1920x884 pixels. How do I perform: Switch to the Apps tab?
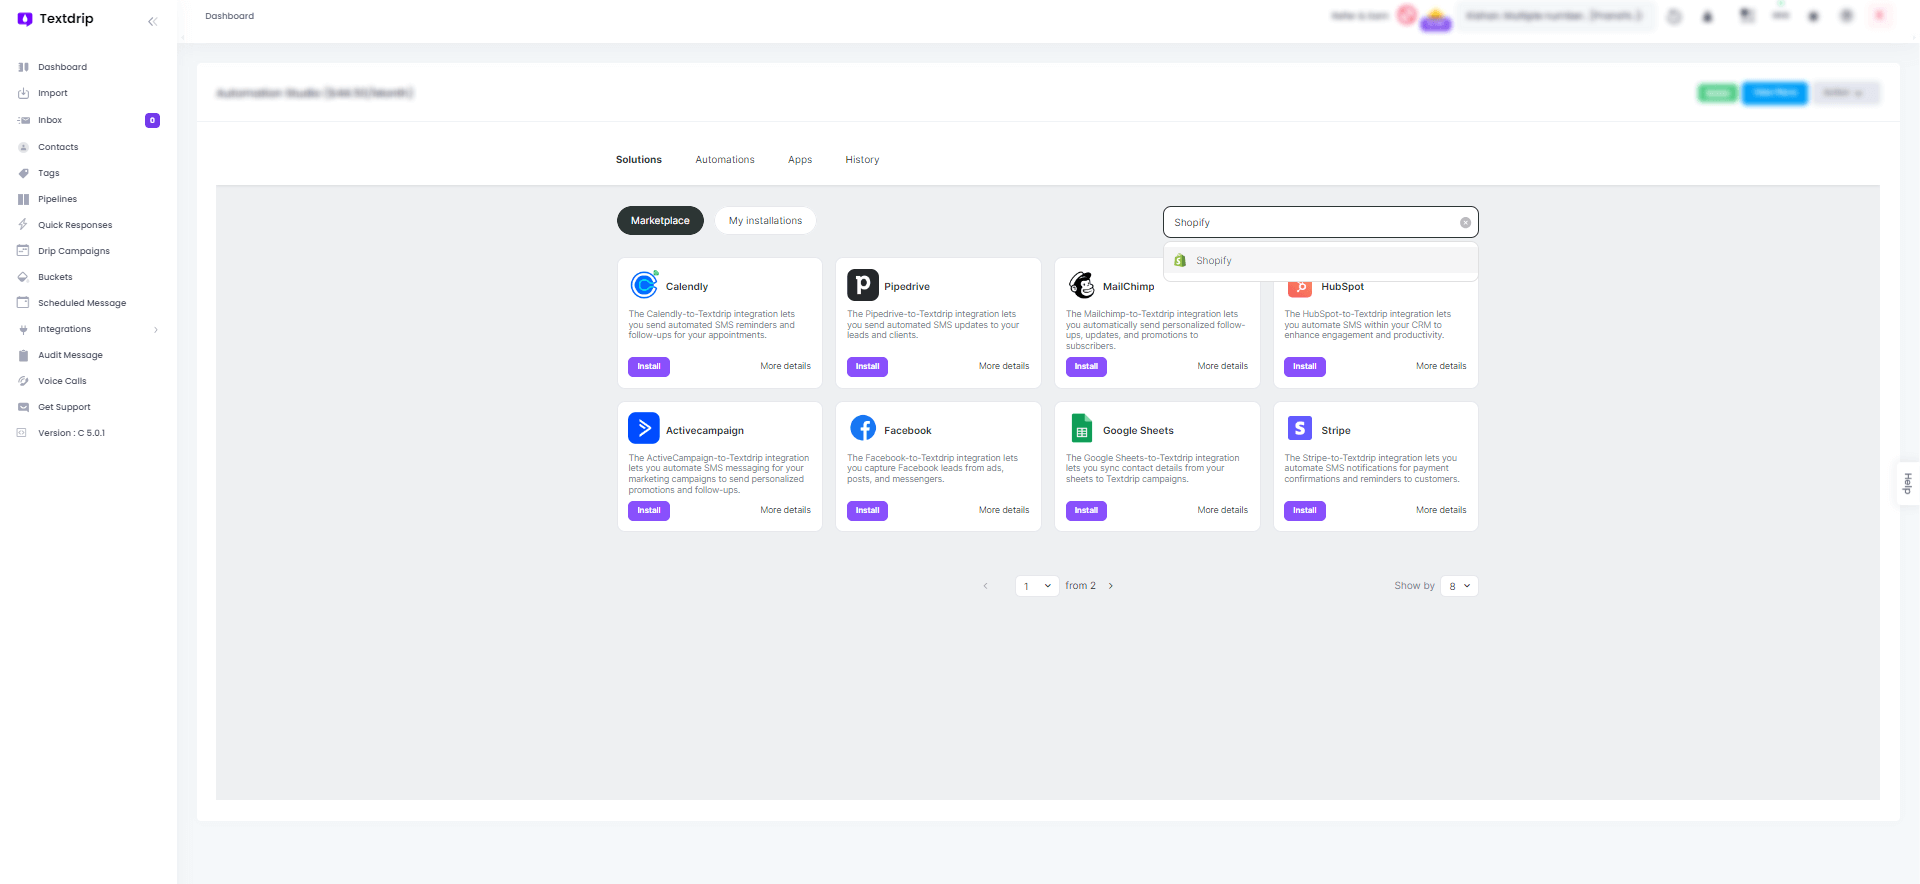tap(800, 160)
